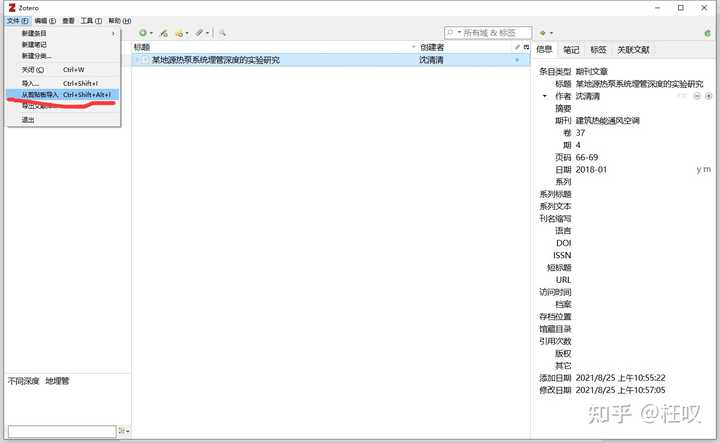Select 新建分类 menu entry
The image size is (720, 443).
click(63, 56)
